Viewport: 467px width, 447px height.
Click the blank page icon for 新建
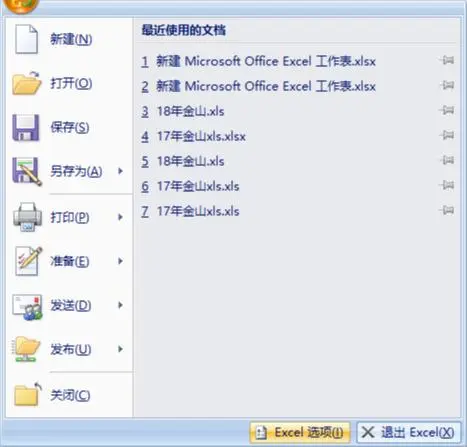click(26, 39)
